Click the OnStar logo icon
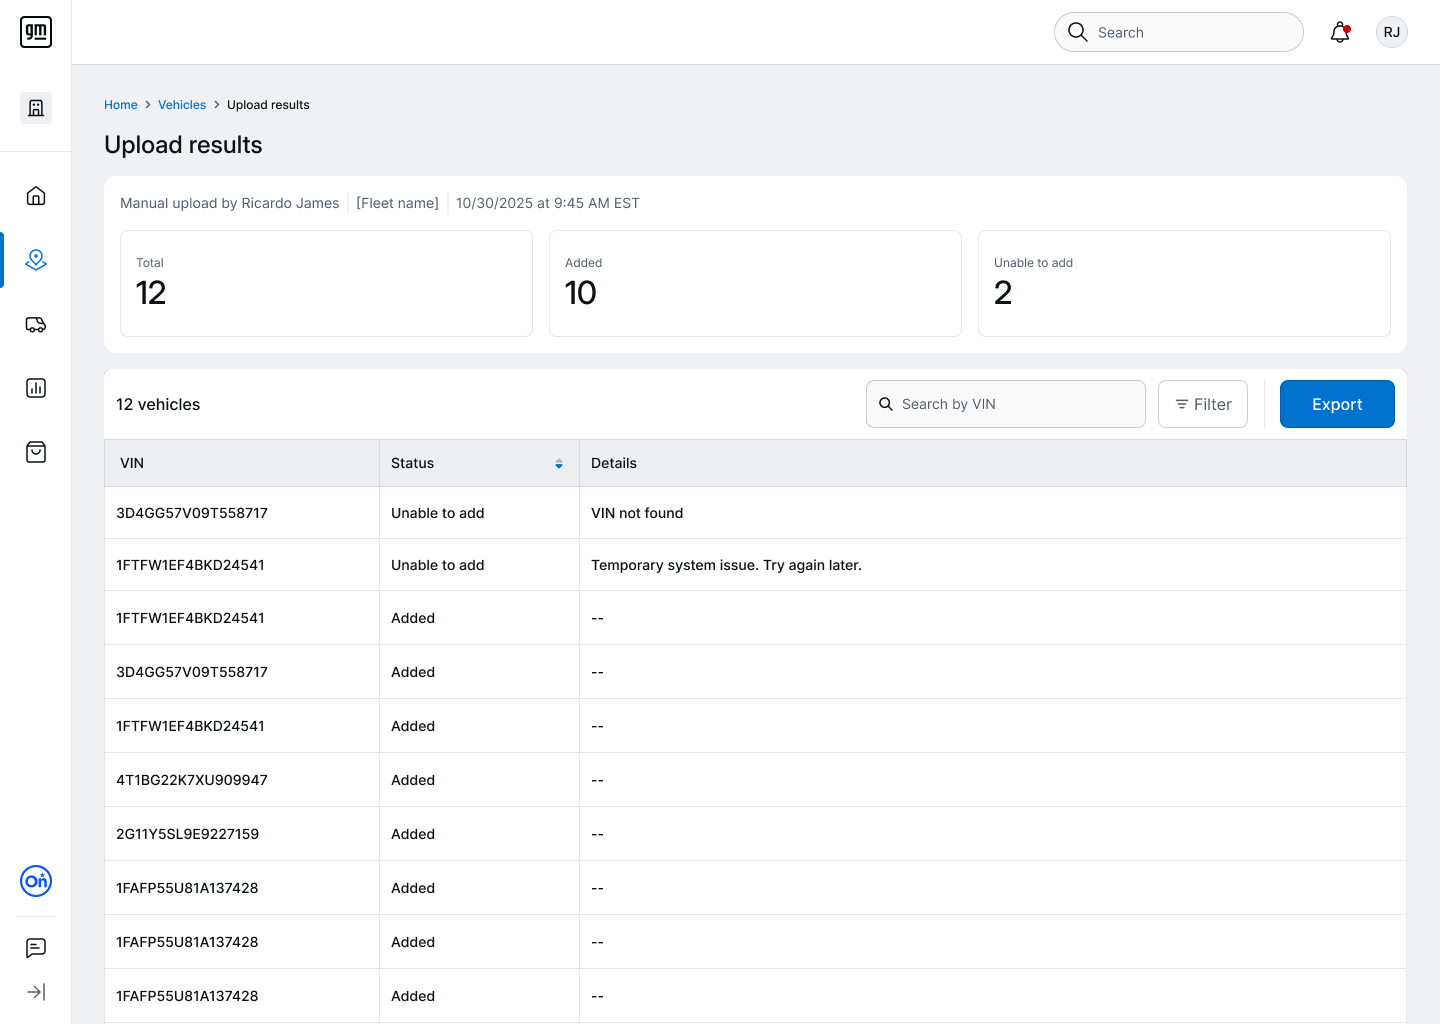Screen dimensions: 1440x1024 pyautogui.click(x=36, y=881)
